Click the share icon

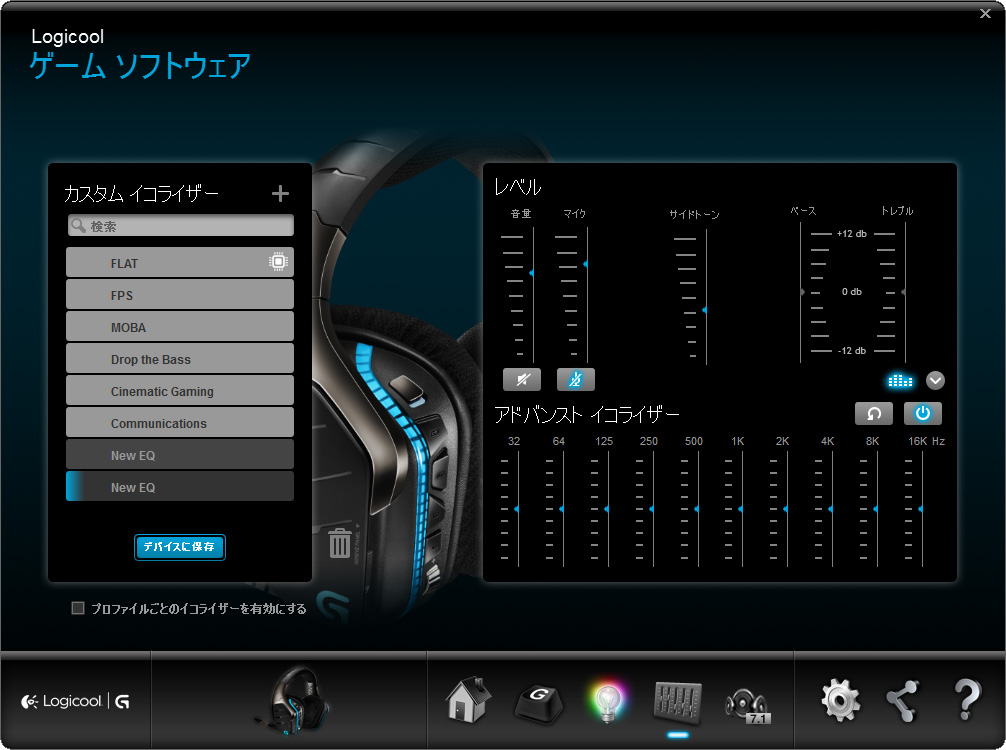point(903,701)
